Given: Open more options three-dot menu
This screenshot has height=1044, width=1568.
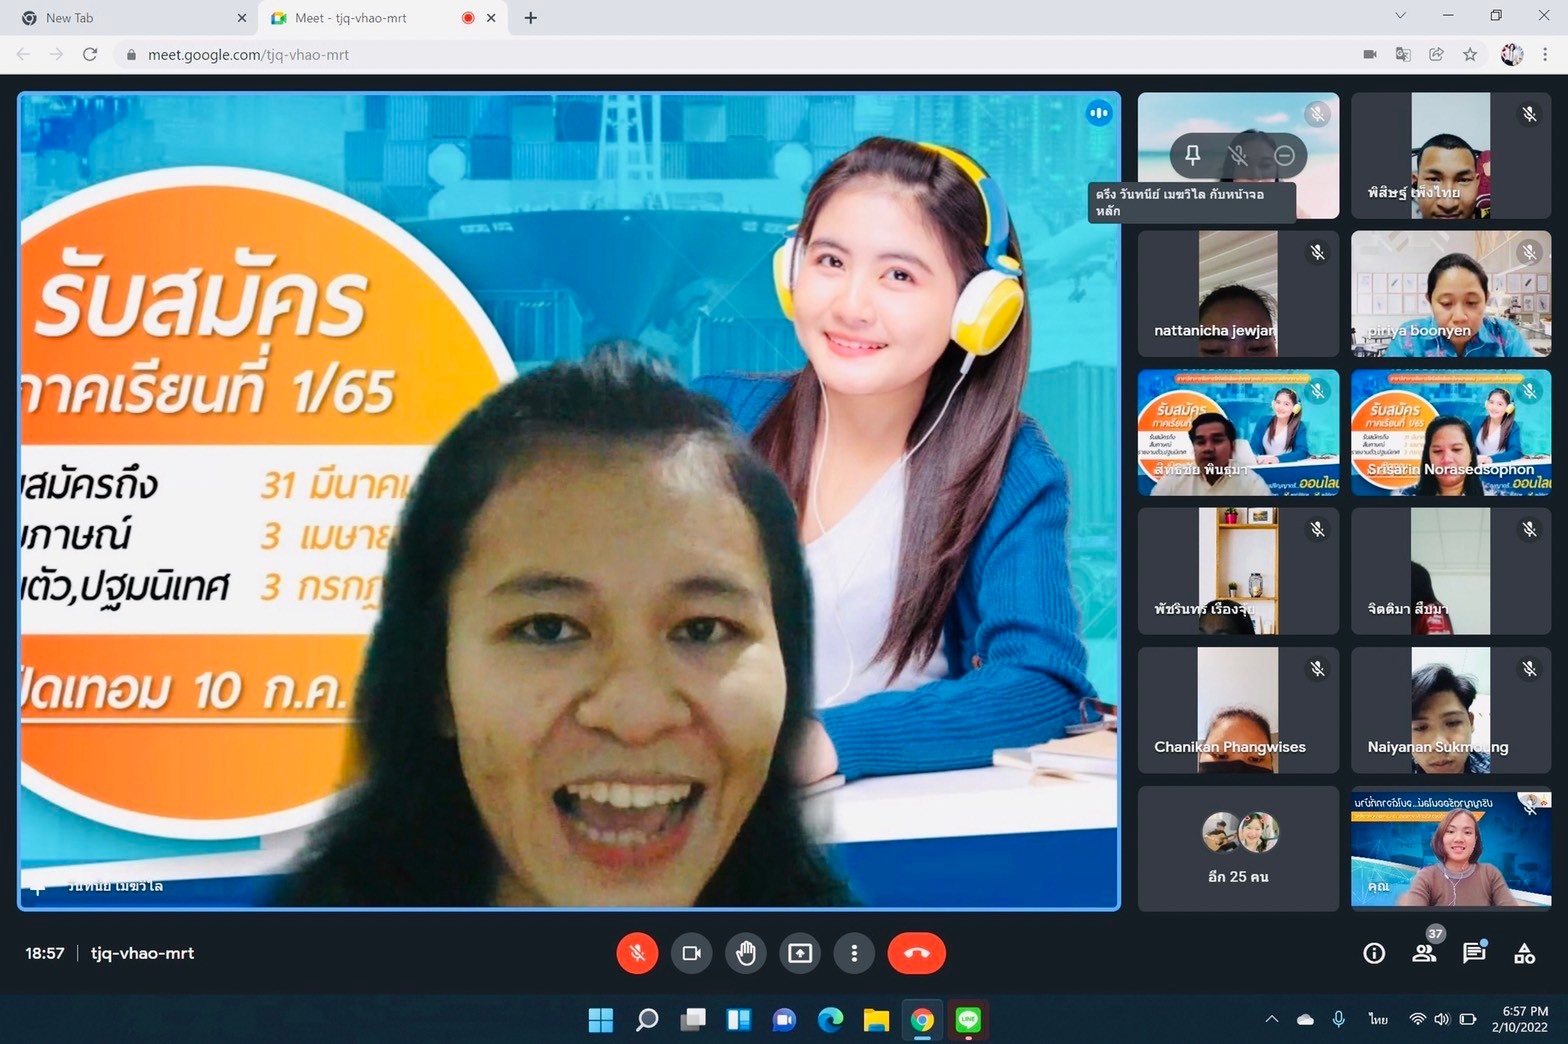Looking at the screenshot, I should click(854, 953).
